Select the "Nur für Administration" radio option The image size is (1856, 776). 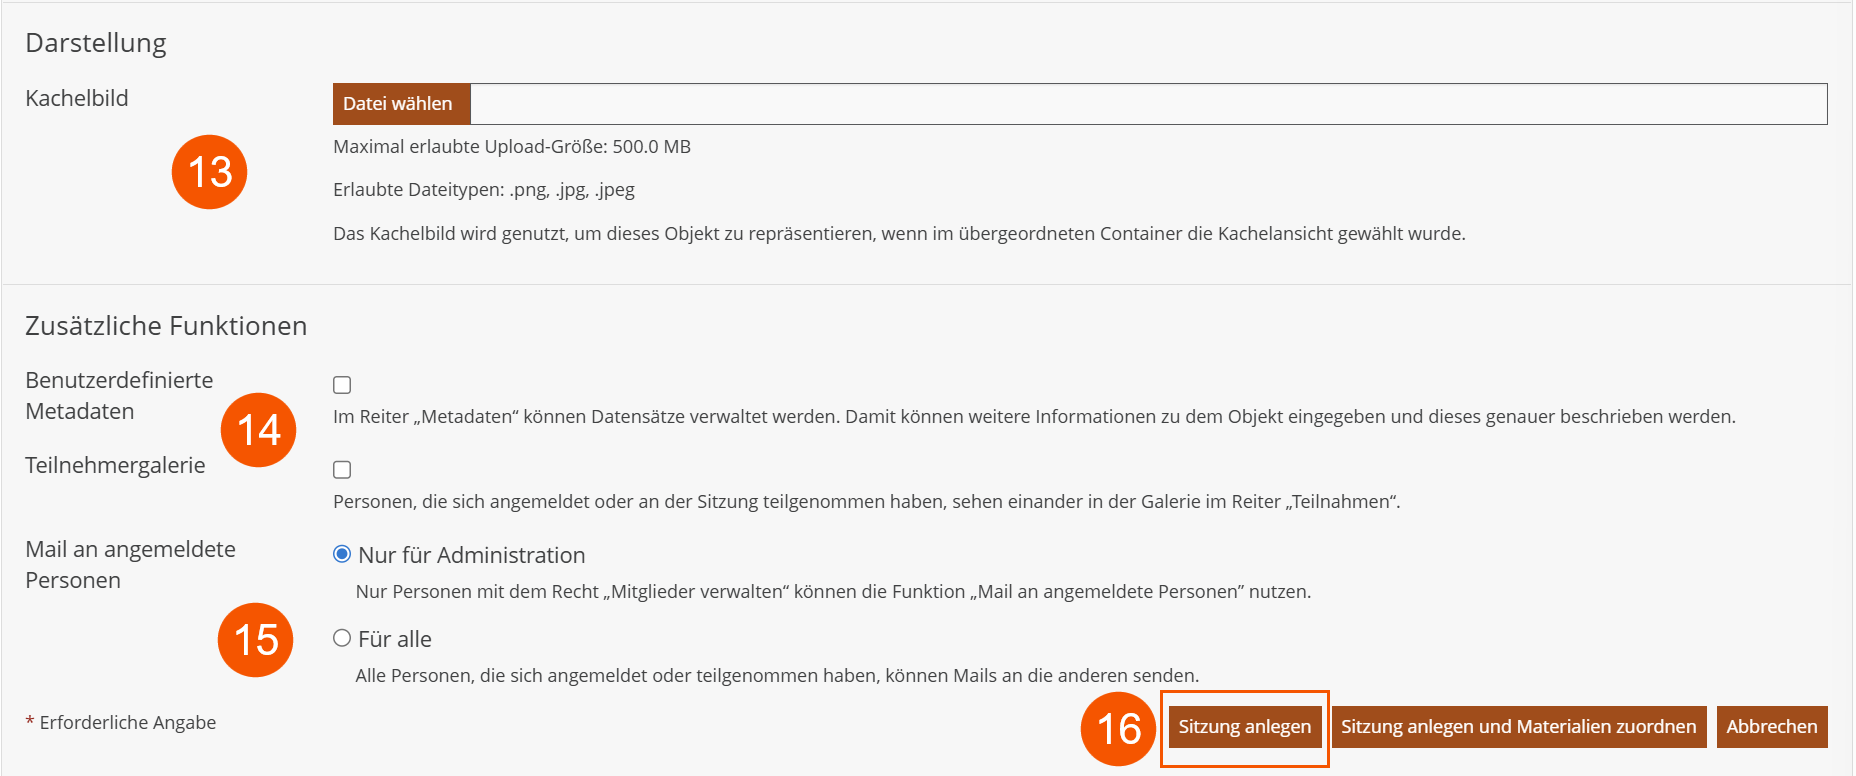(342, 554)
